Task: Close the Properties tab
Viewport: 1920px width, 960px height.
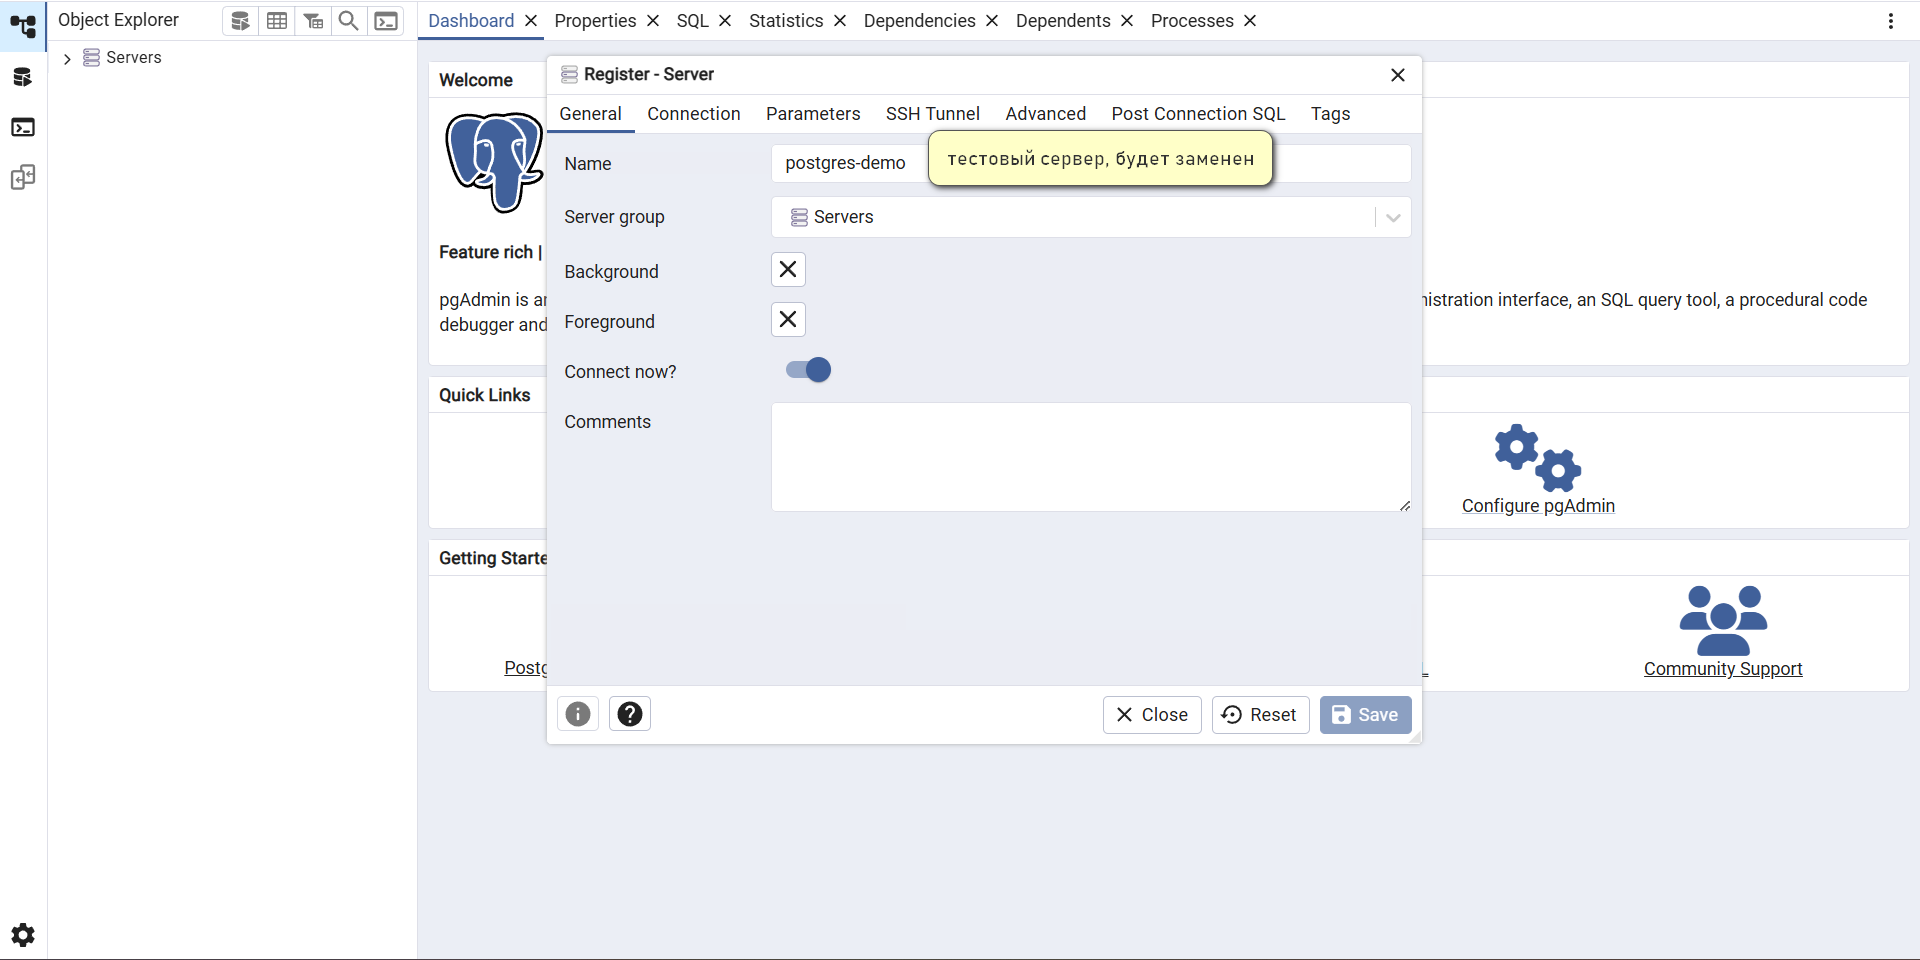Action: (653, 21)
